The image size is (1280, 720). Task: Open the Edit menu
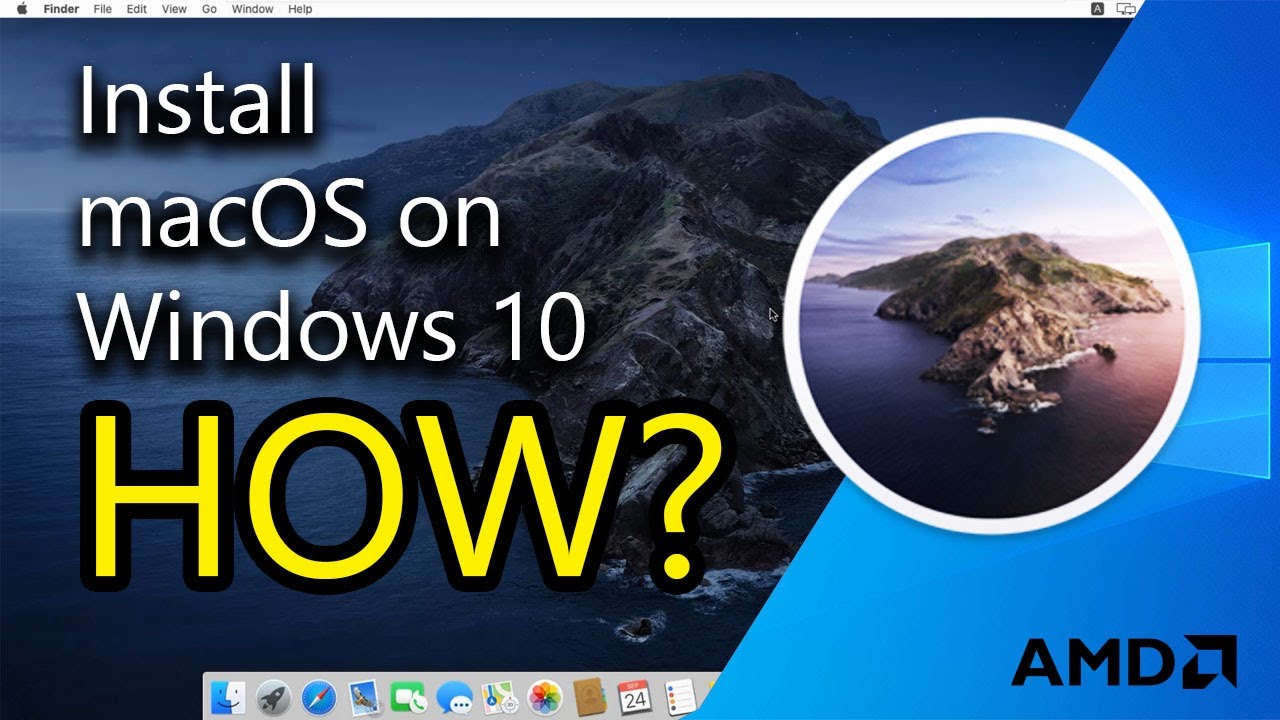coord(136,9)
